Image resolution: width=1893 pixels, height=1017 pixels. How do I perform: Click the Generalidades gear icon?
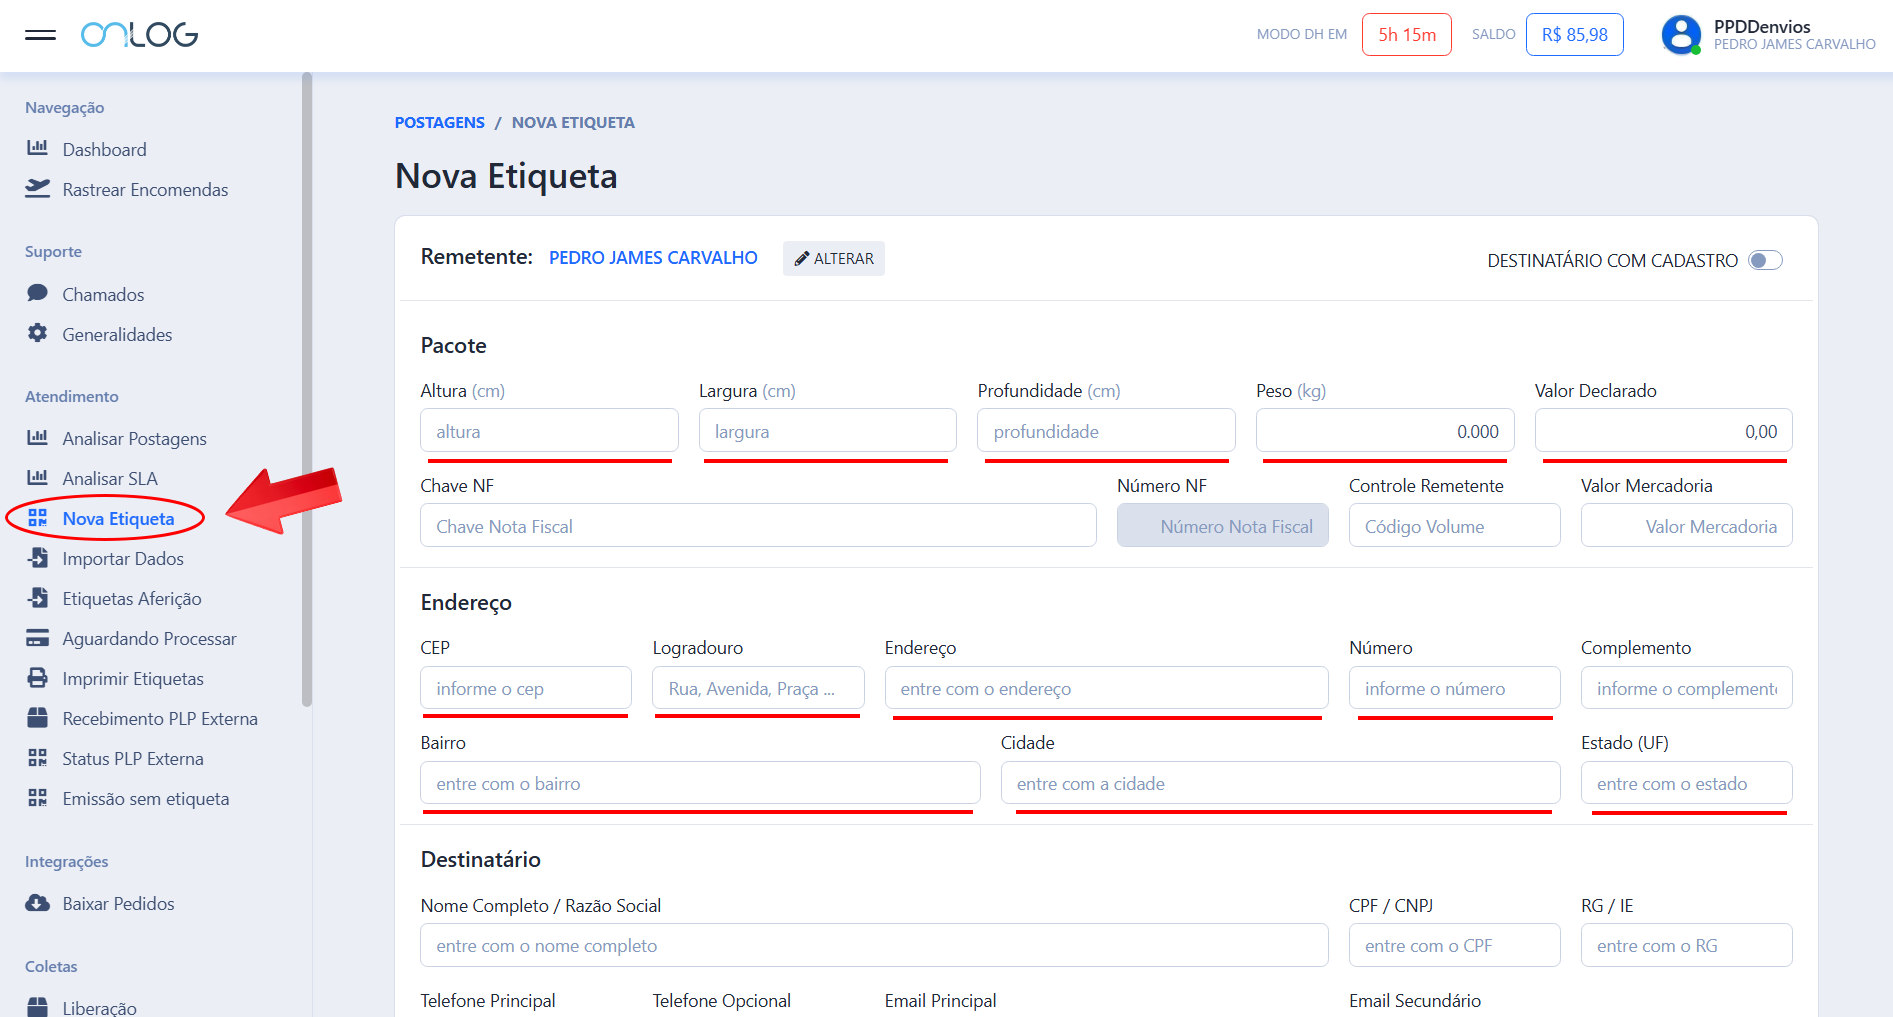point(37,333)
